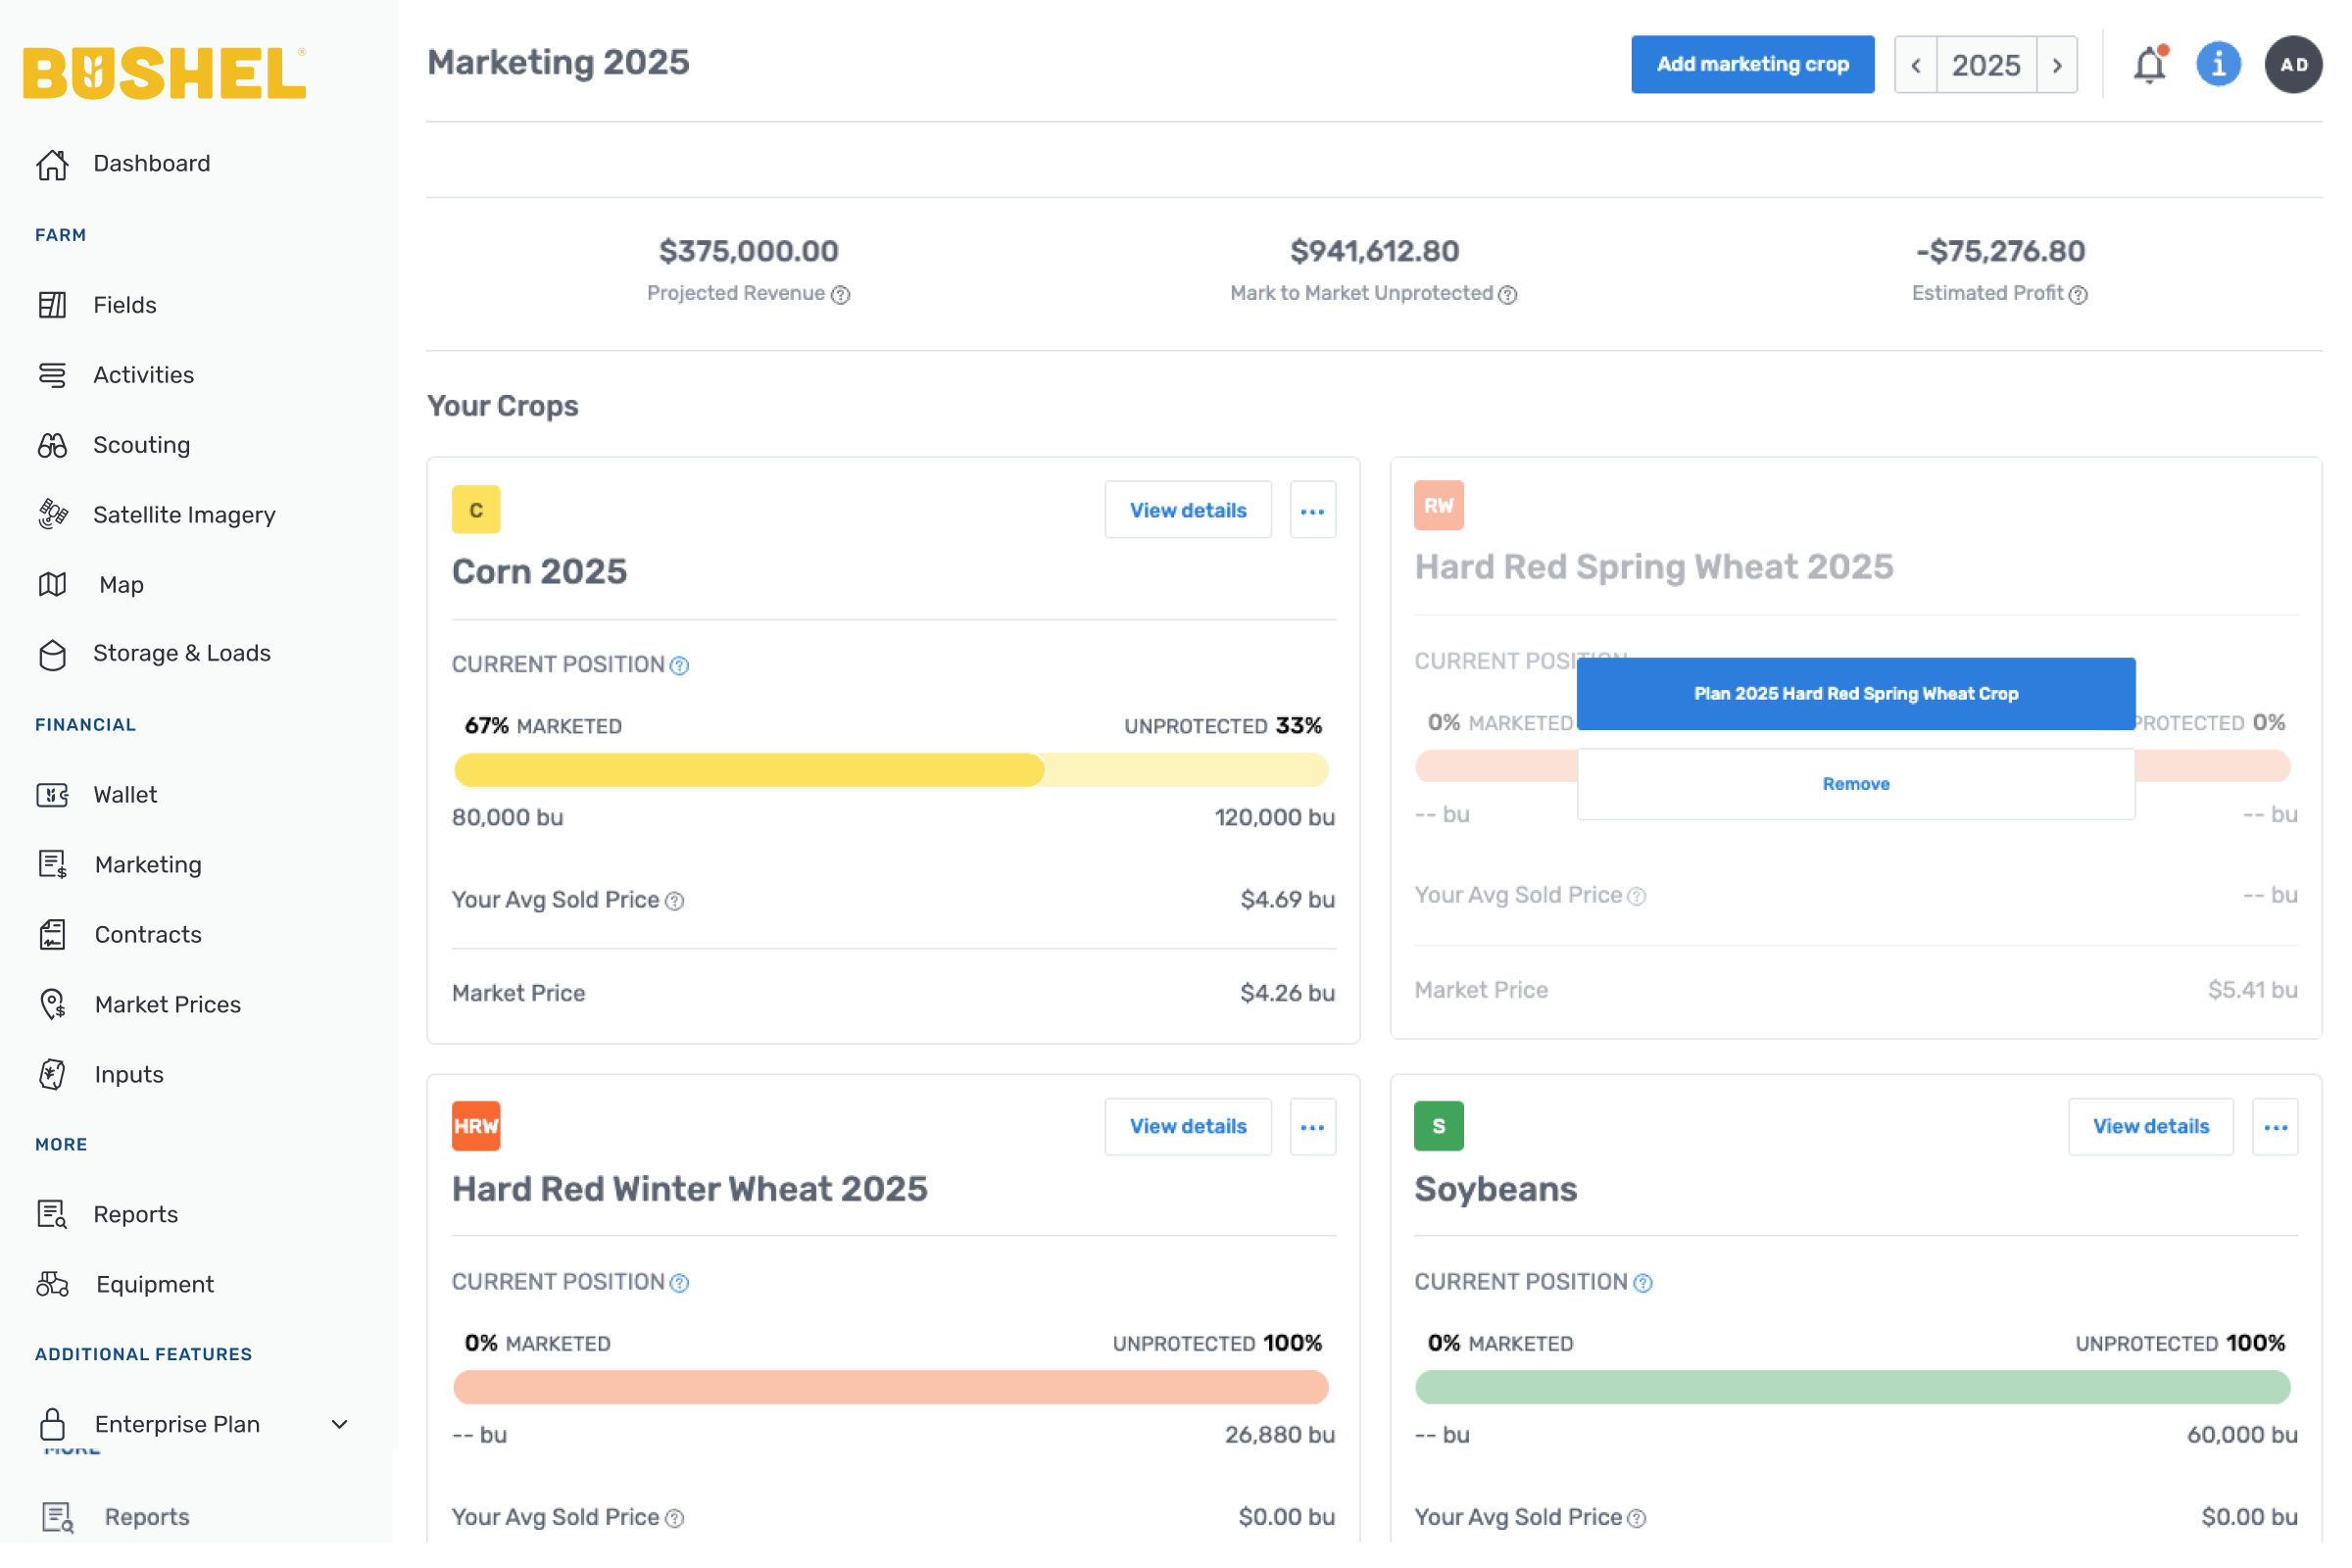Click Add marketing crop button

1752,65
